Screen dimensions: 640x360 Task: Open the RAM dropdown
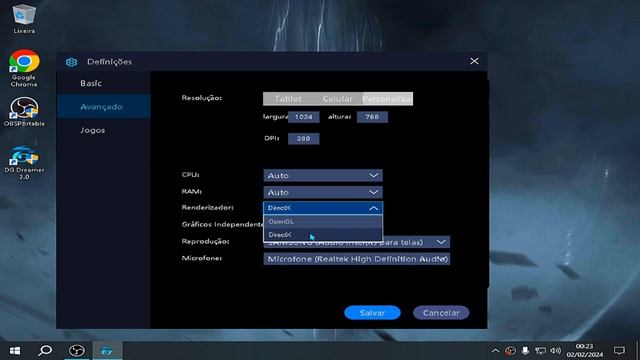323,192
